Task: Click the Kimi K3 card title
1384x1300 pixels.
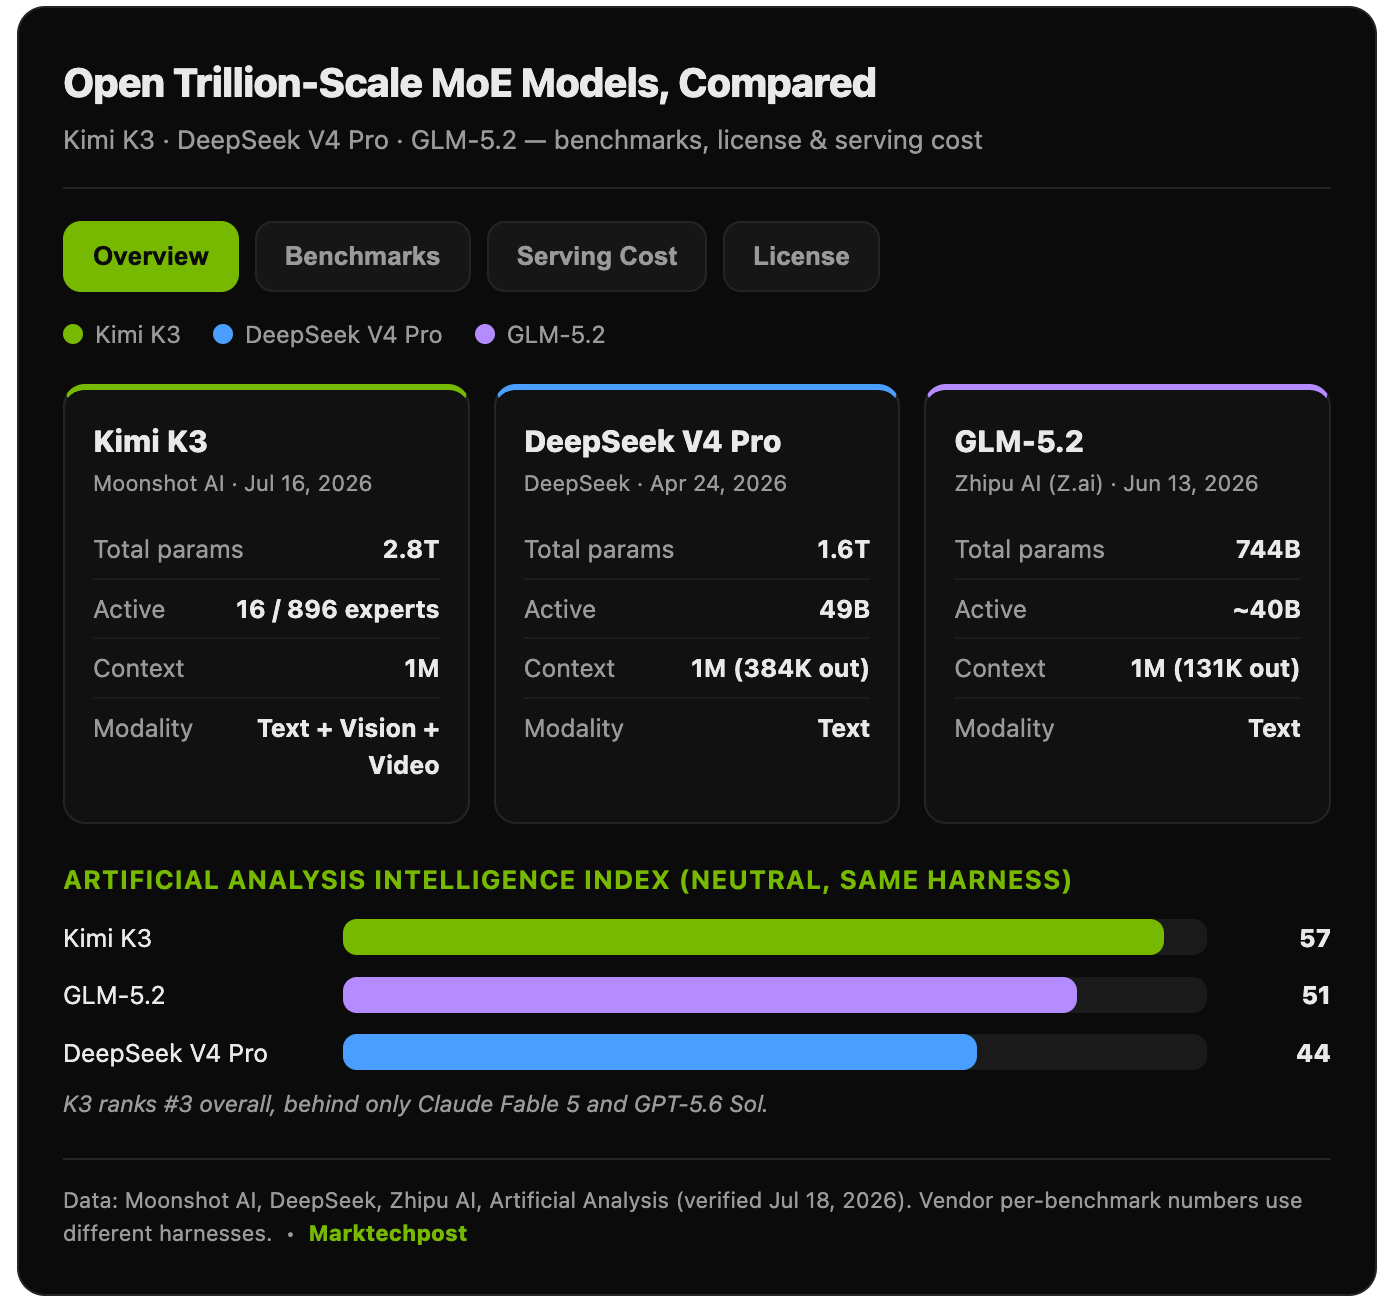Action: 150,441
